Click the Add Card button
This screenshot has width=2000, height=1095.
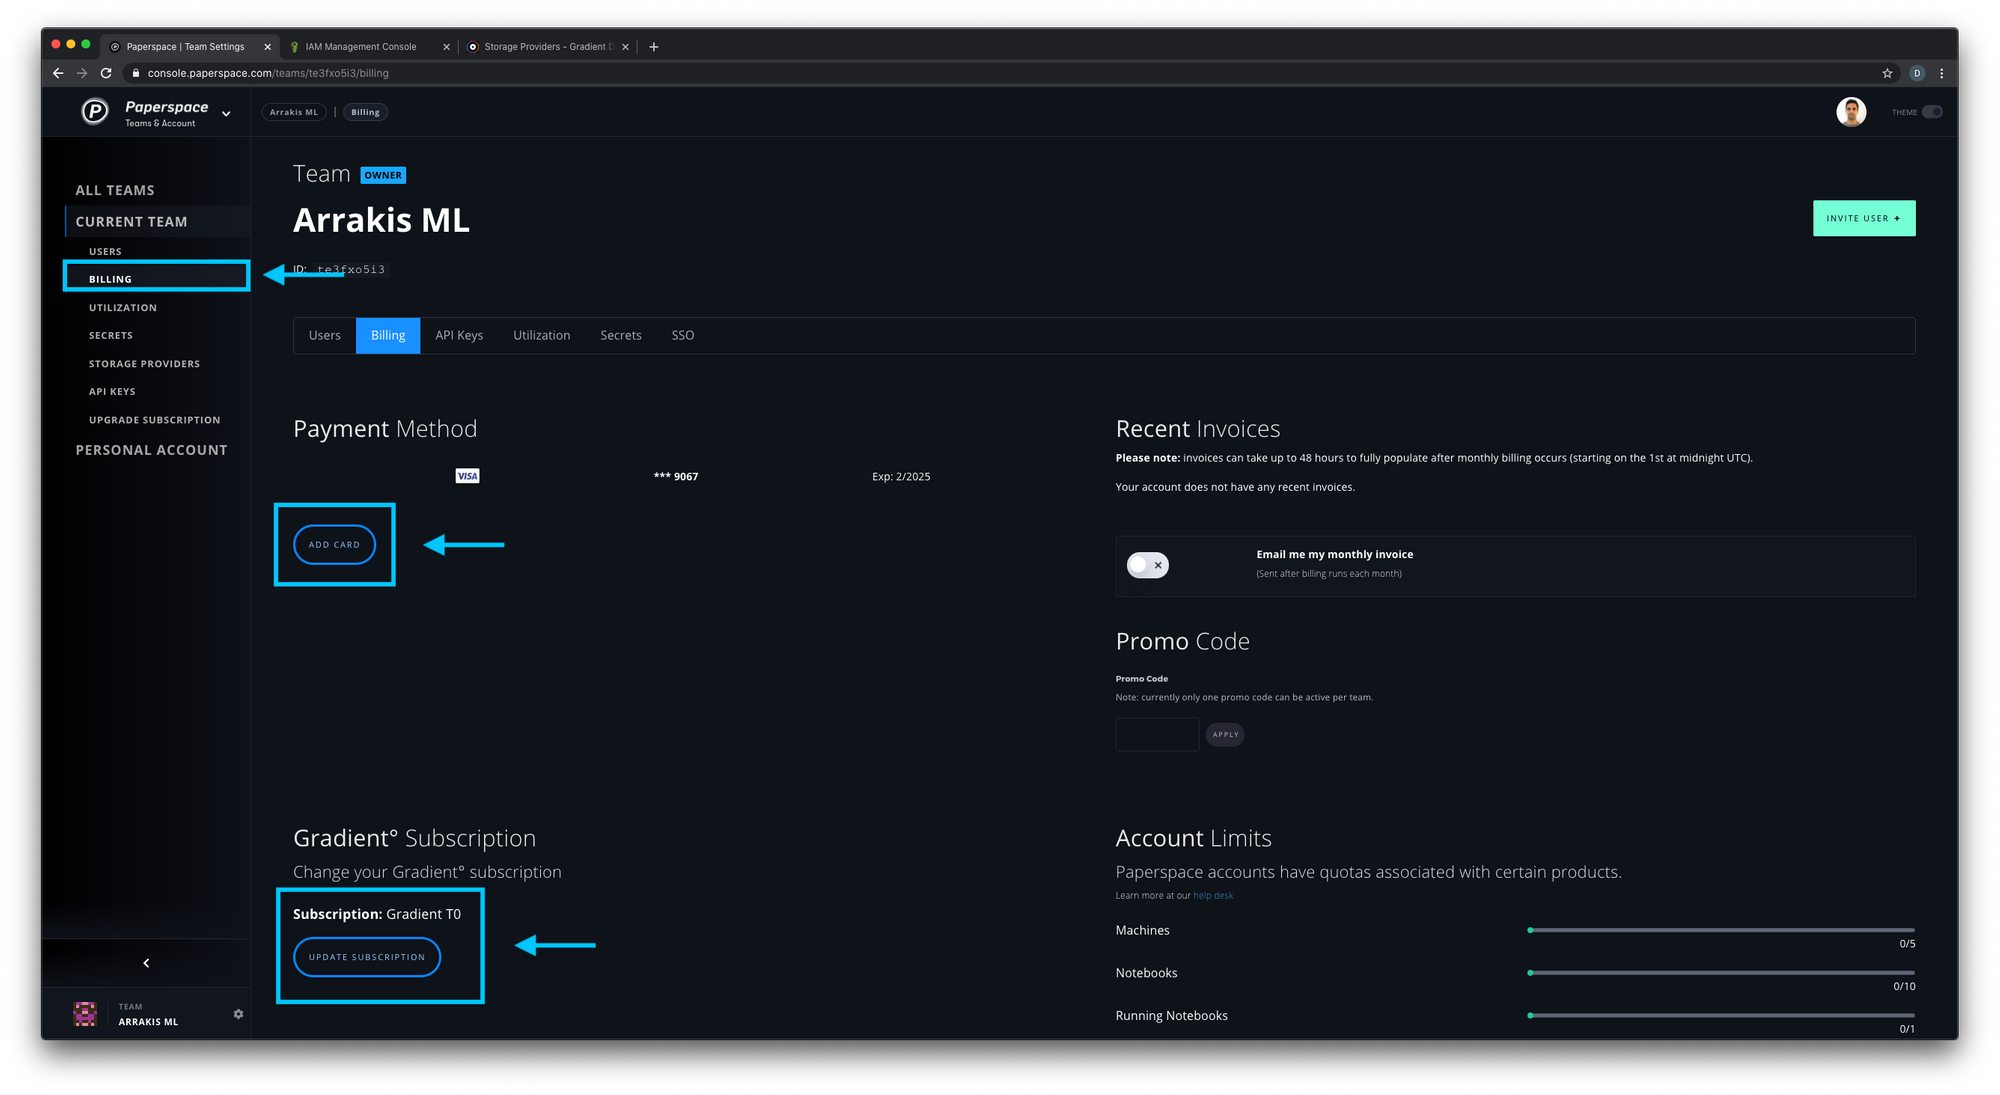(334, 545)
